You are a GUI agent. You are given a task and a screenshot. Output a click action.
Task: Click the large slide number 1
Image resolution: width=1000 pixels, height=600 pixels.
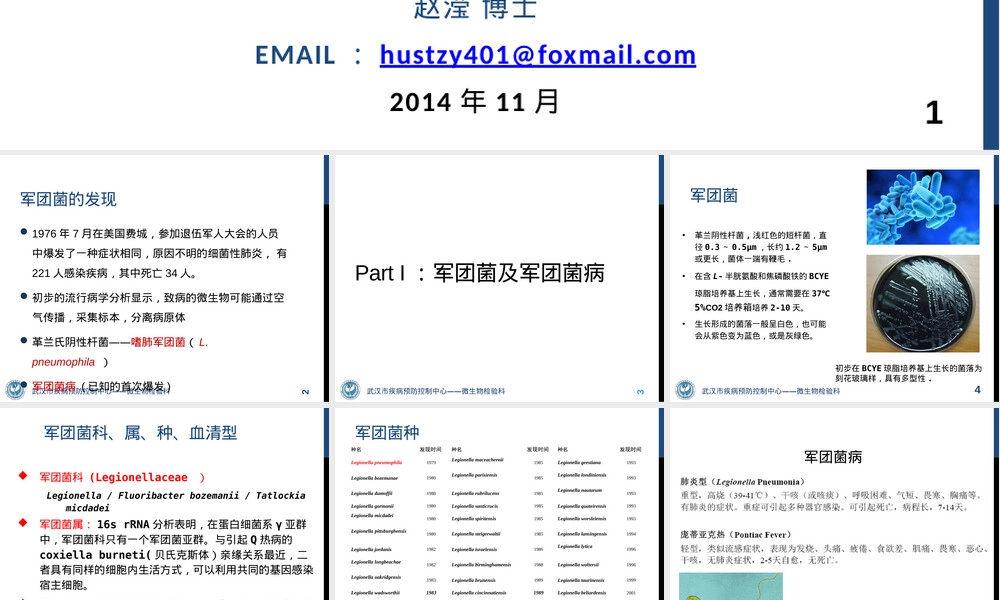(934, 113)
